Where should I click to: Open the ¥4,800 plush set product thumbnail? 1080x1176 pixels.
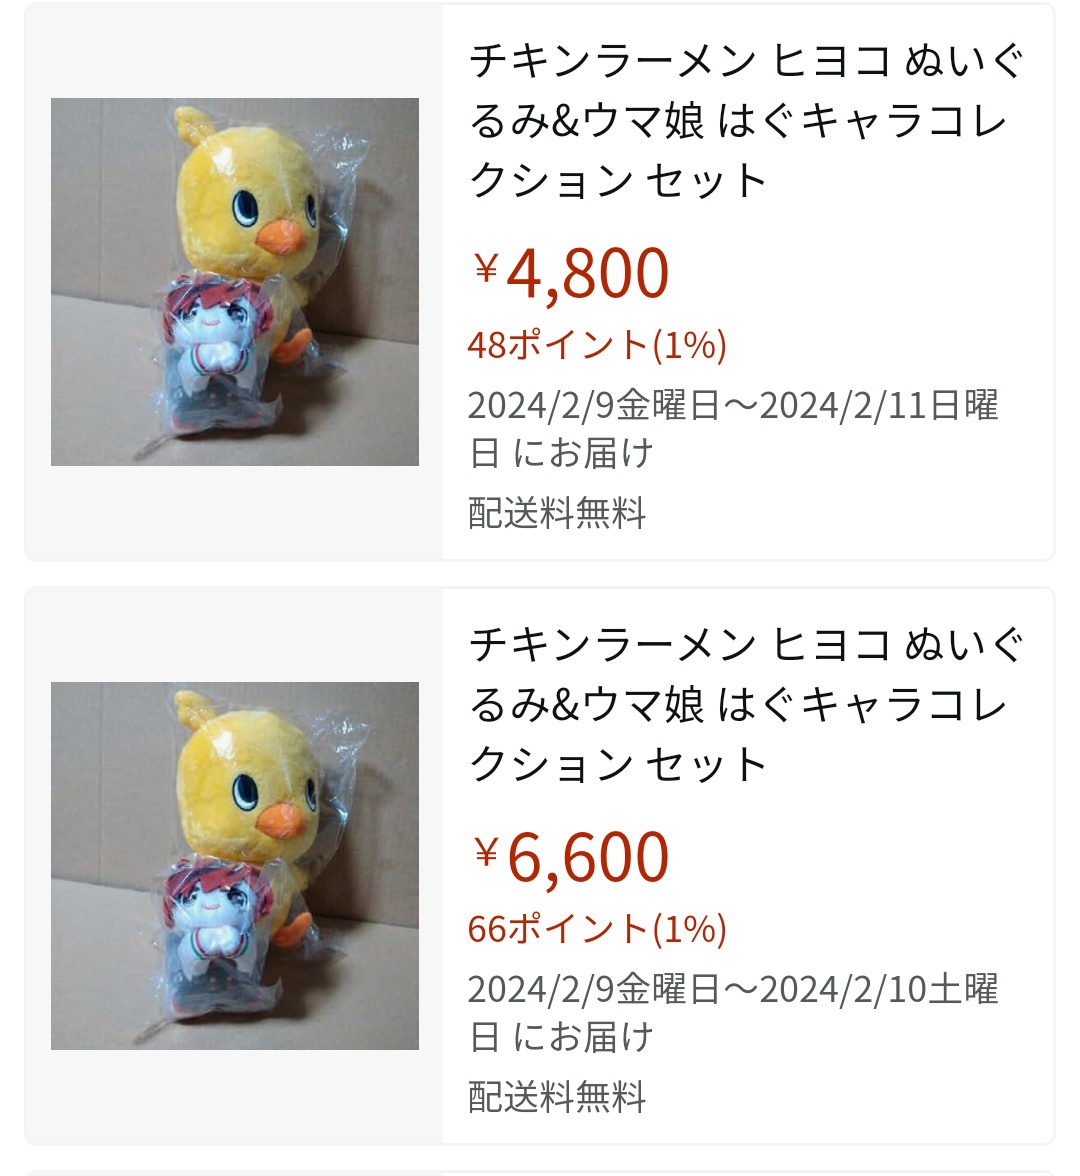click(x=235, y=281)
